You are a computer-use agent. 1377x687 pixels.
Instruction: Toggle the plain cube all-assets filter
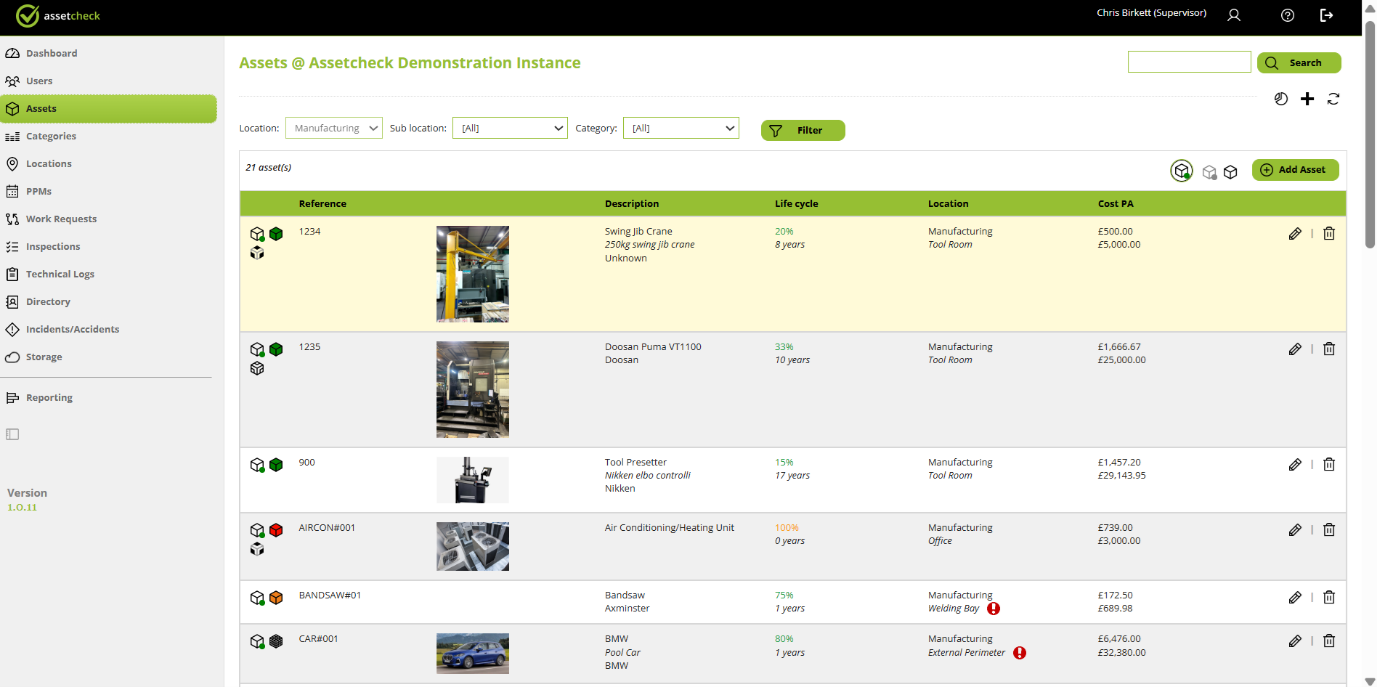pyautogui.click(x=1231, y=172)
